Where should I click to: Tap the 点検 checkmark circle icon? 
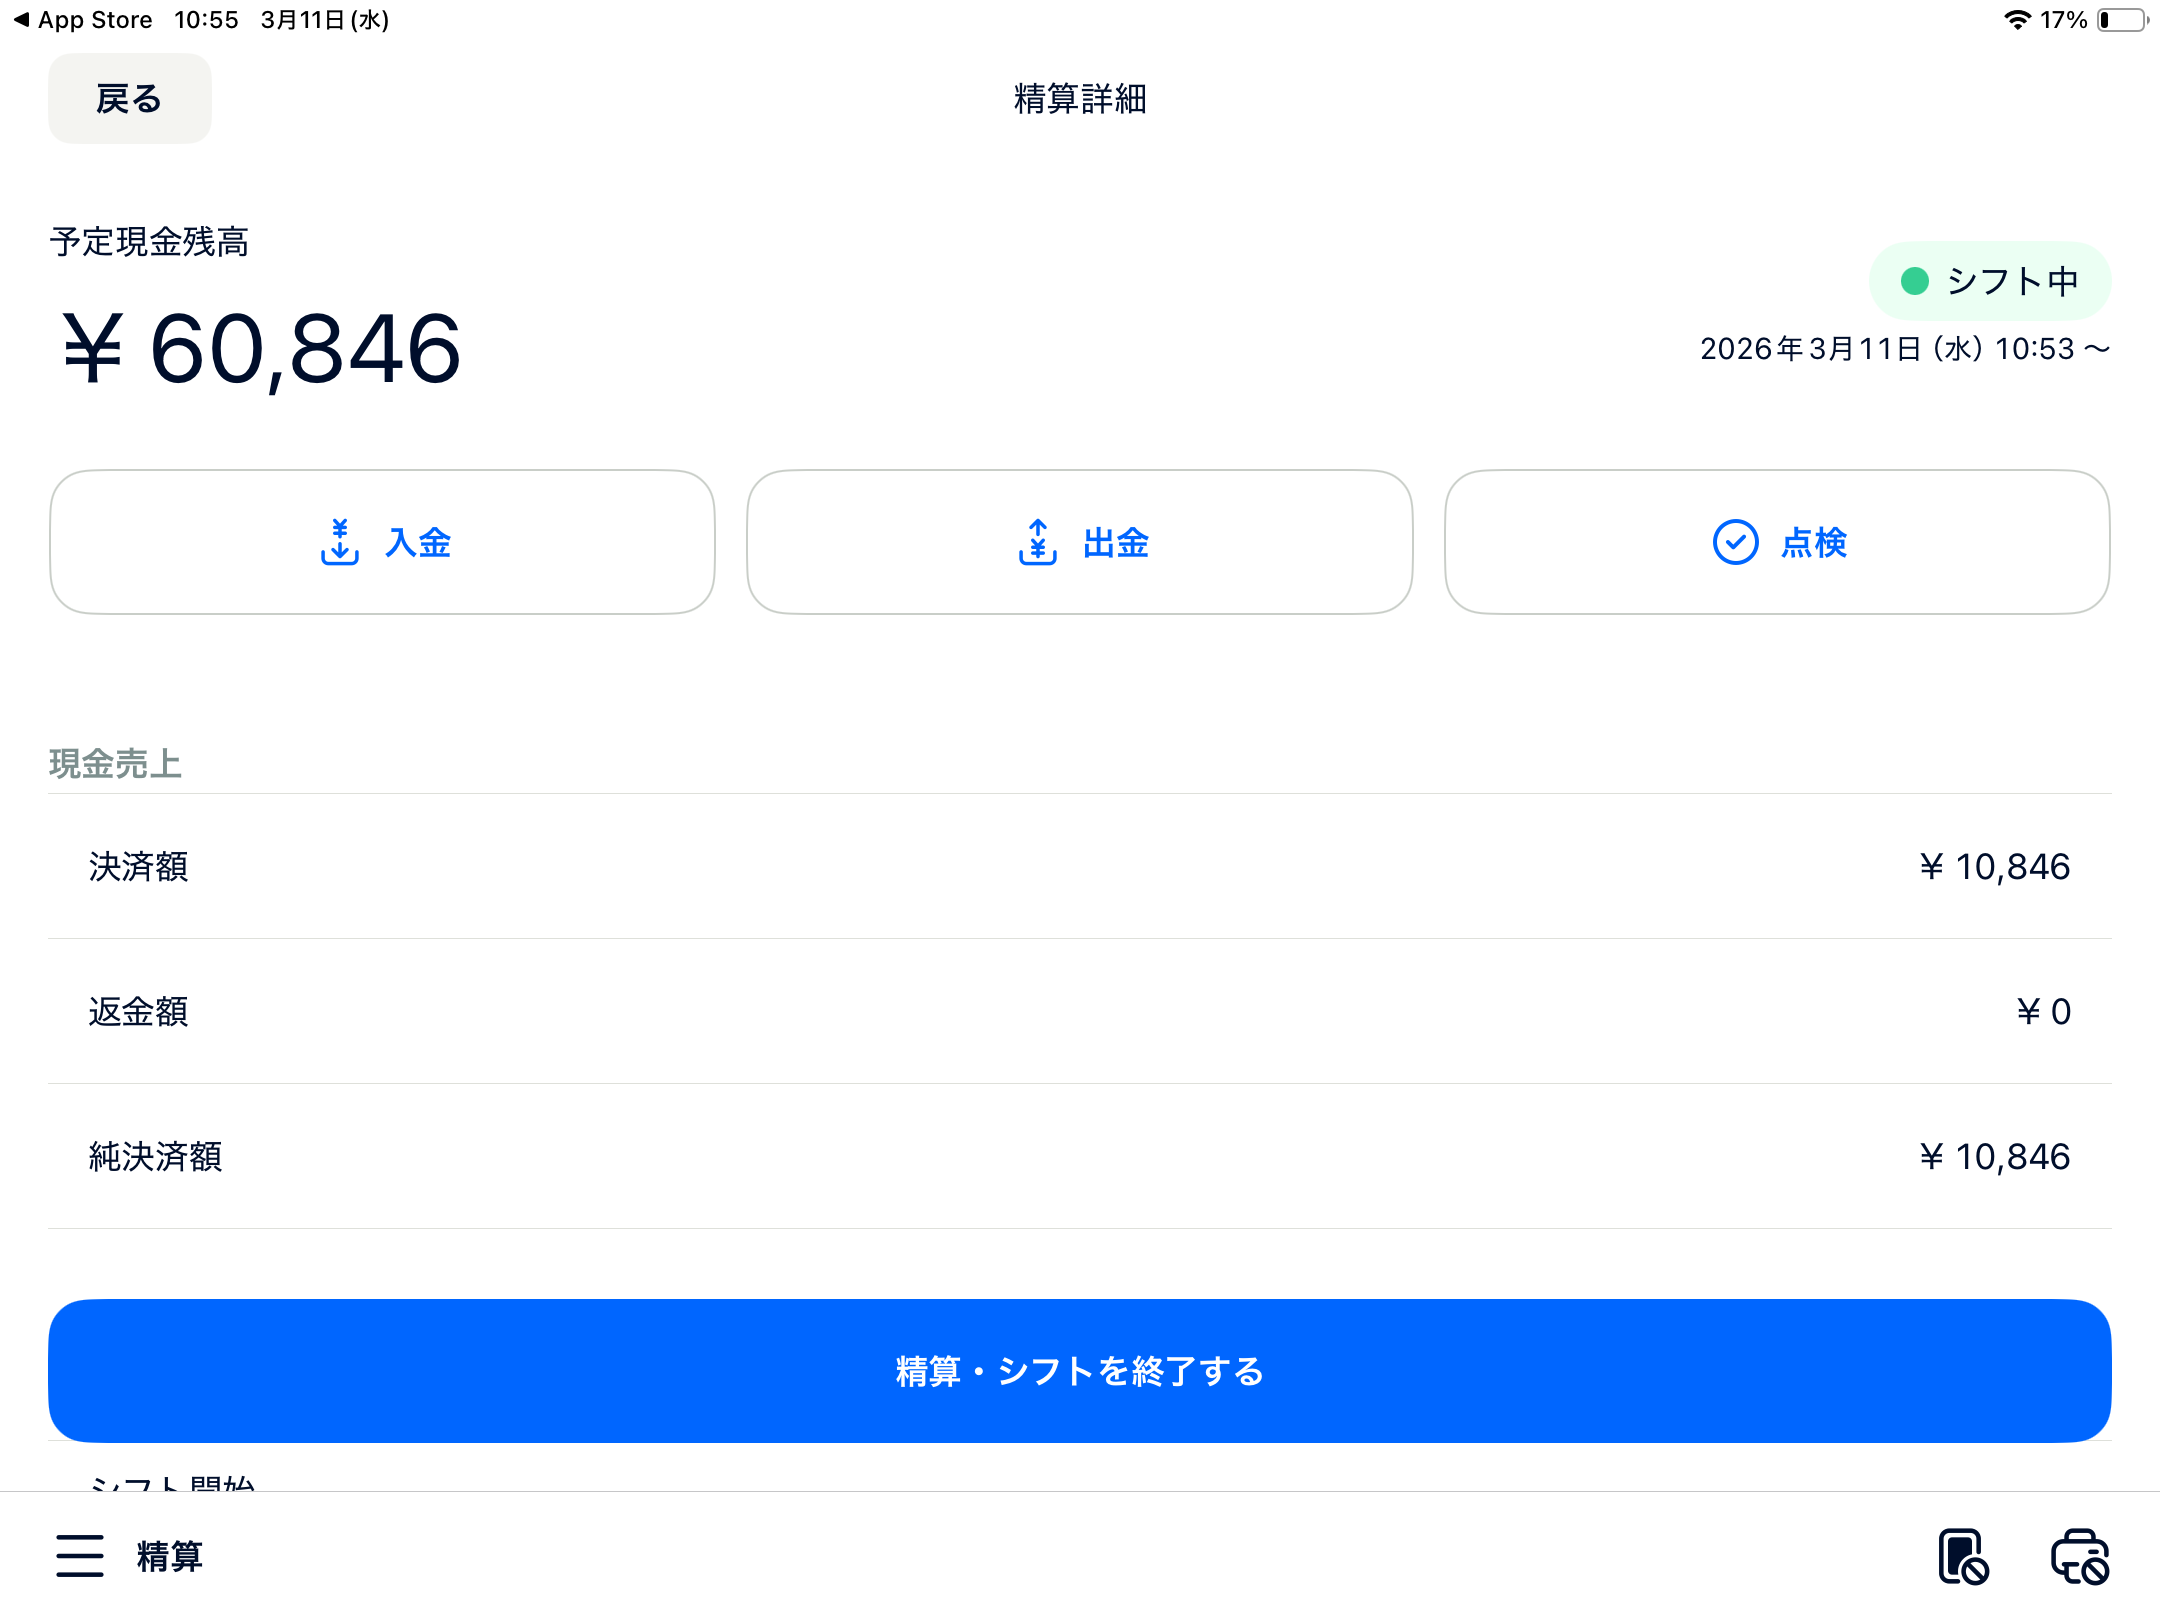[1735, 542]
